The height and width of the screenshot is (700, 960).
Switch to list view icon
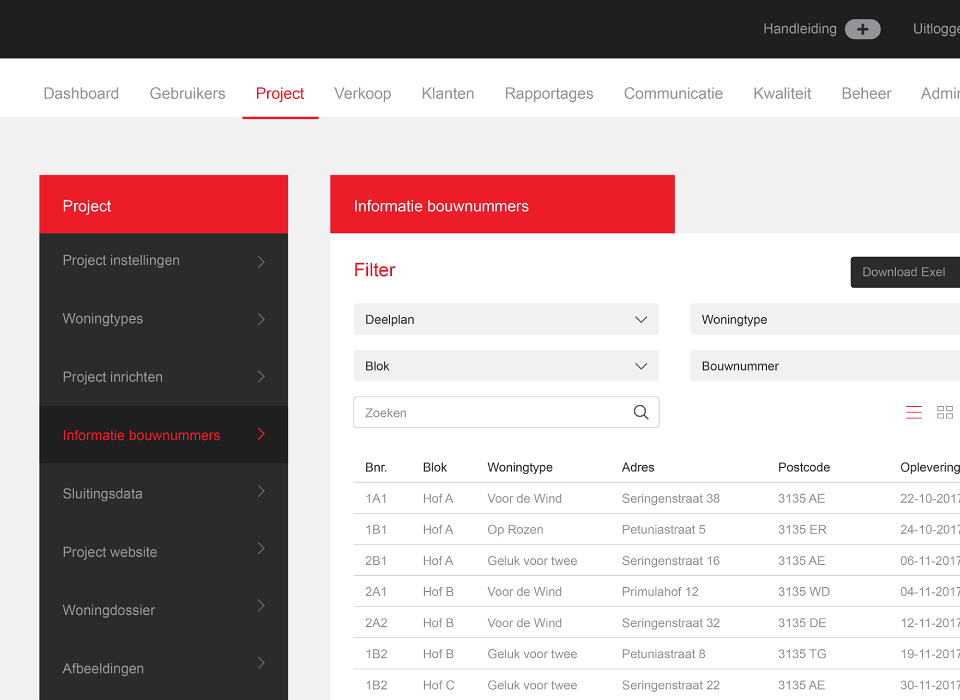tap(913, 412)
